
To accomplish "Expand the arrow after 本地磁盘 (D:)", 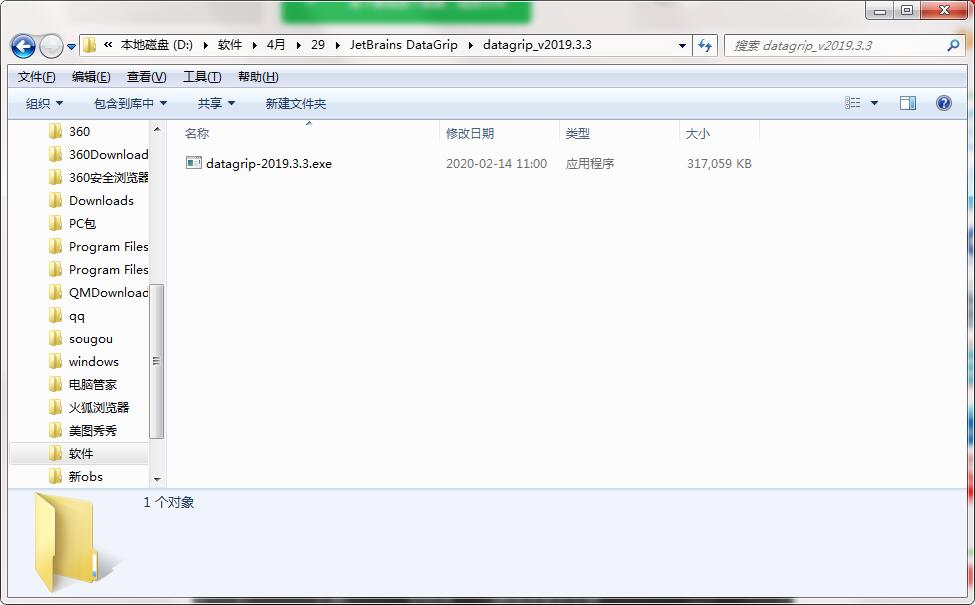I will pos(205,45).
